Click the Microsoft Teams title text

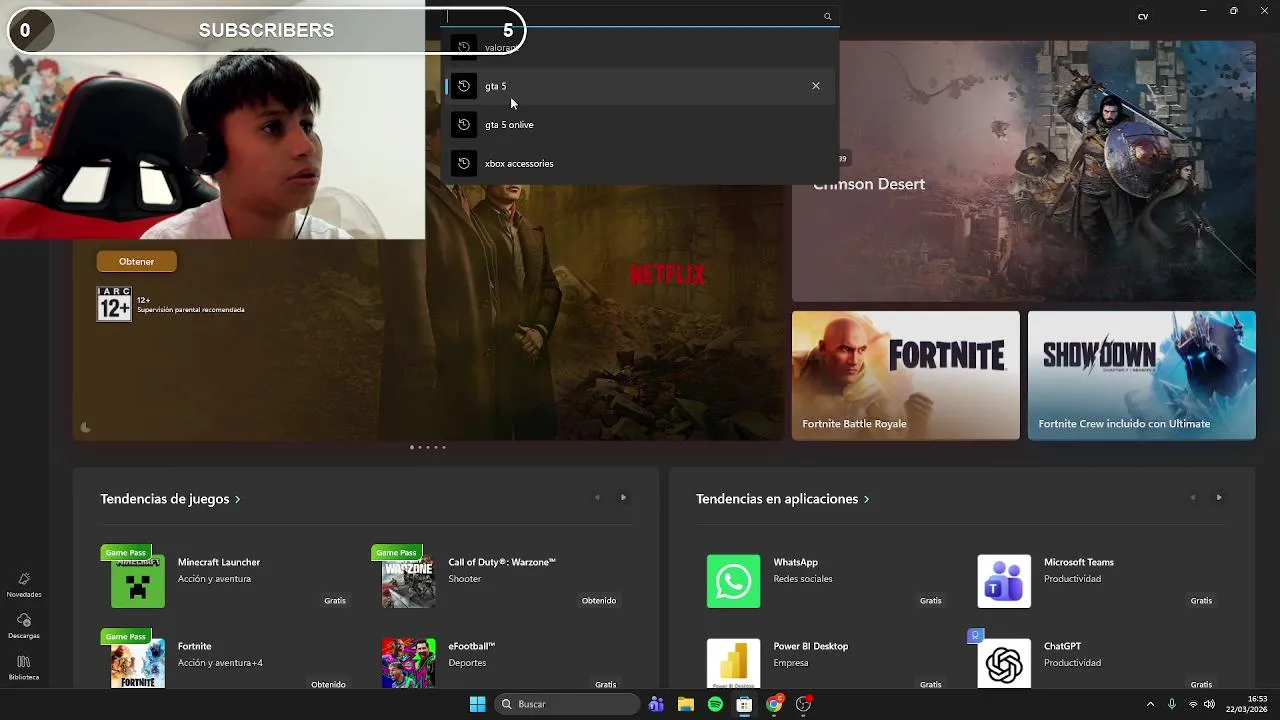[1079, 562]
